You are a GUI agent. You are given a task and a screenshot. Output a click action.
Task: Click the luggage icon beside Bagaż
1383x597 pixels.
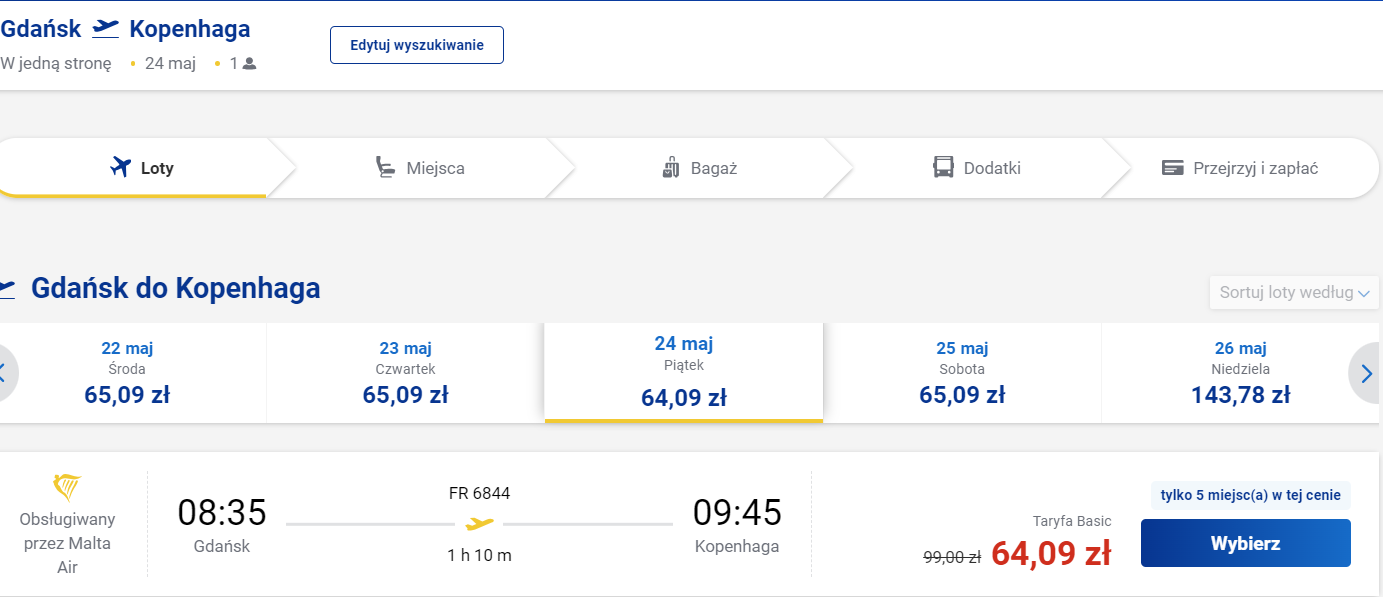point(671,167)
